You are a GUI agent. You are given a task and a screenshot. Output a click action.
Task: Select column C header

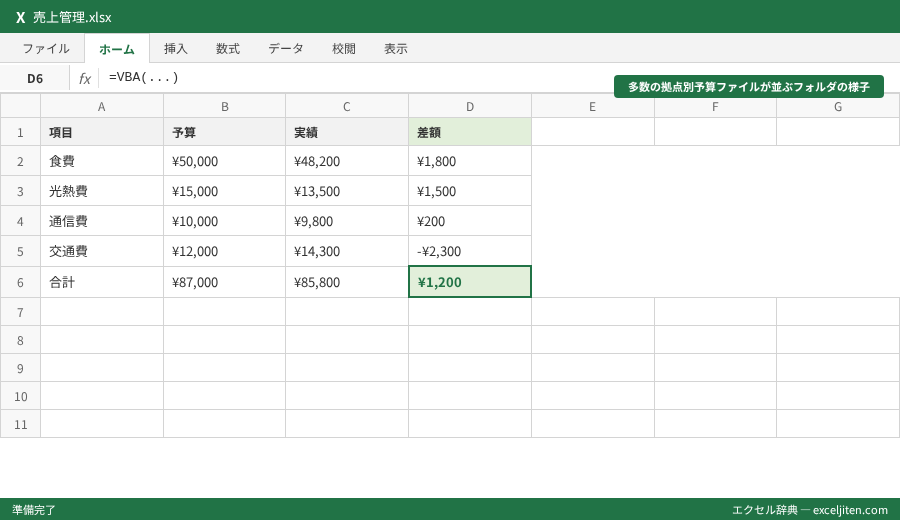347,106
